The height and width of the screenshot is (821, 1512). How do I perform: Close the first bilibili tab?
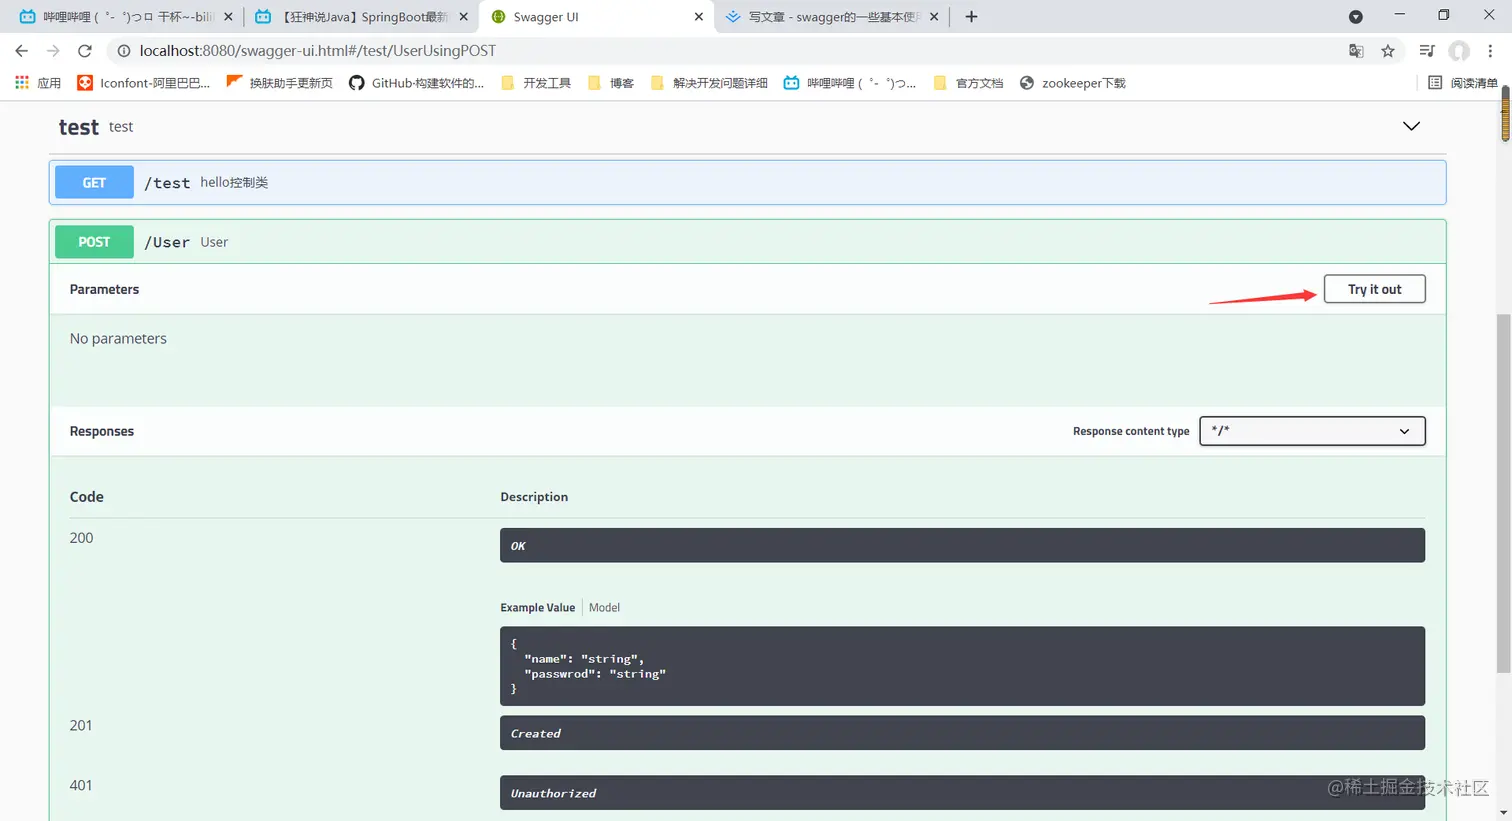tap(228, 17)
